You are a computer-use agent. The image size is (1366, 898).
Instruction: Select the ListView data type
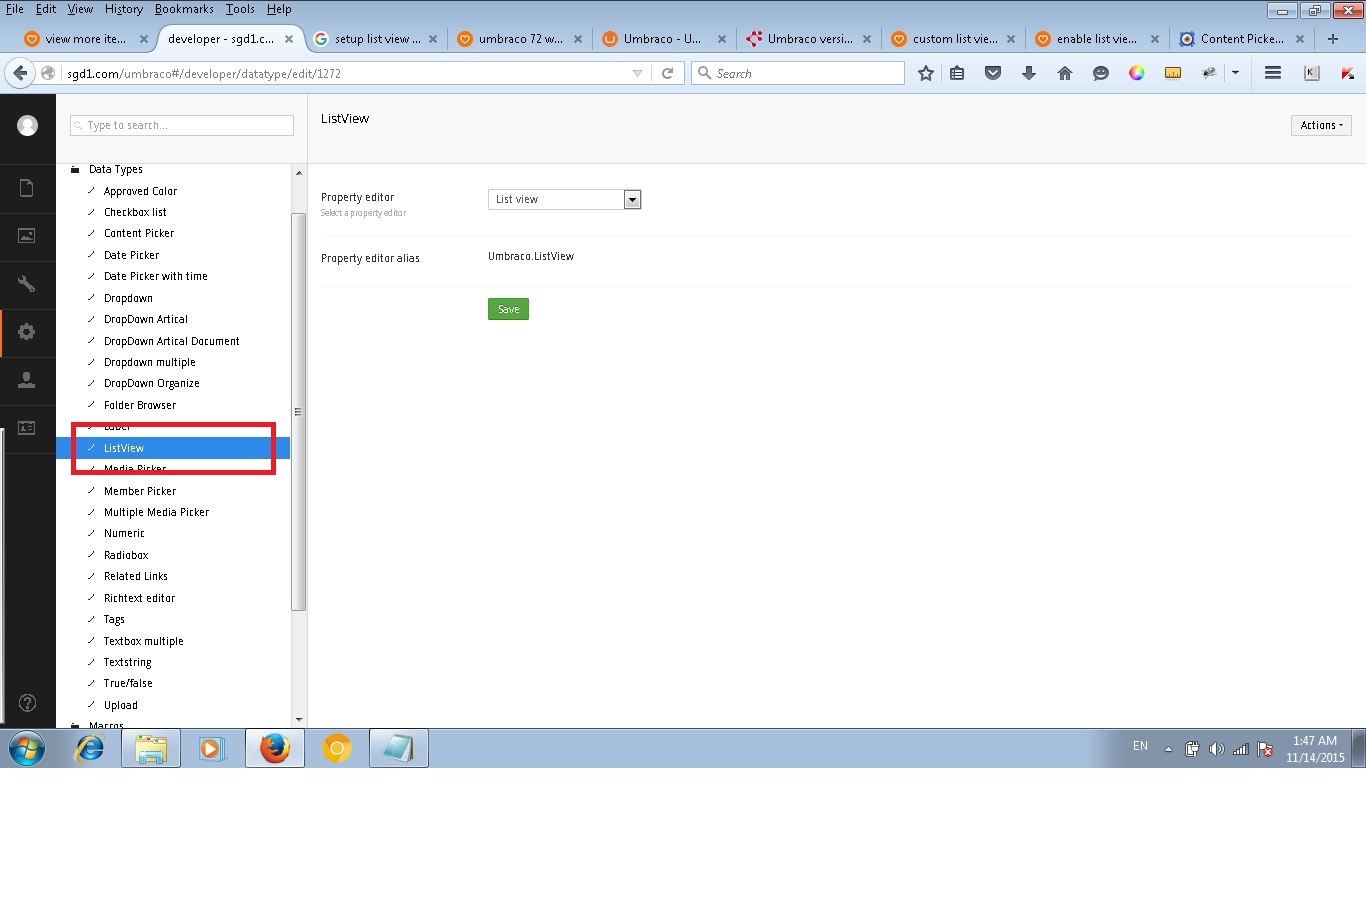pos(124,448)
